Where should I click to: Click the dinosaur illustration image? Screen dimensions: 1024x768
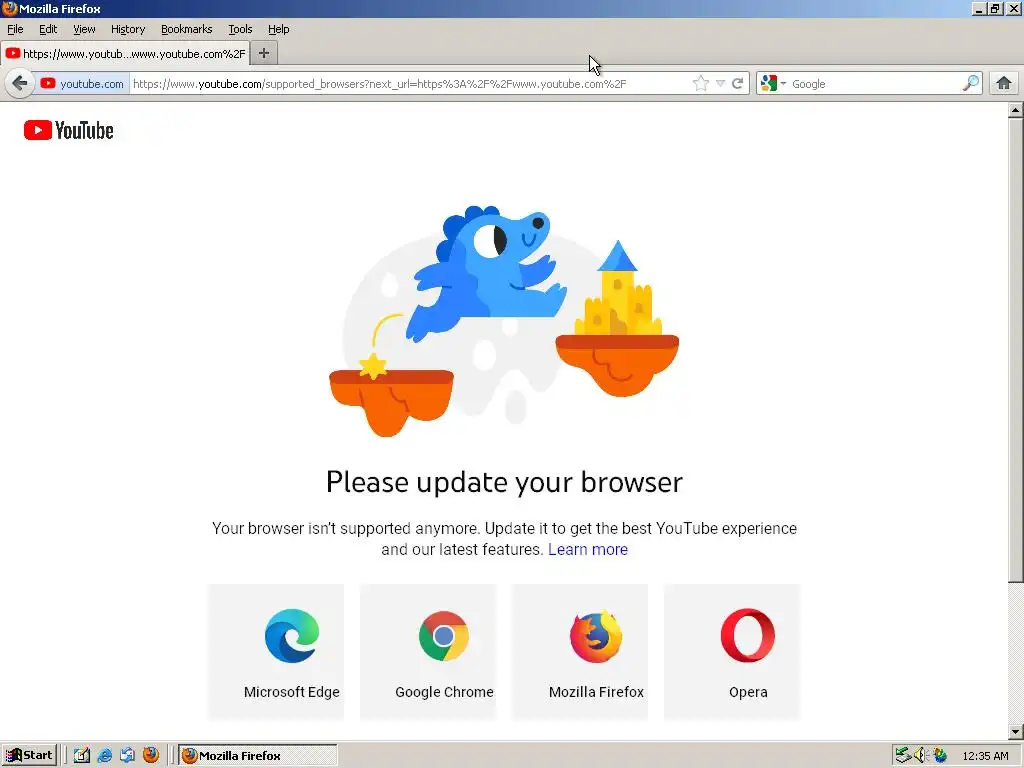click(504, 321)
